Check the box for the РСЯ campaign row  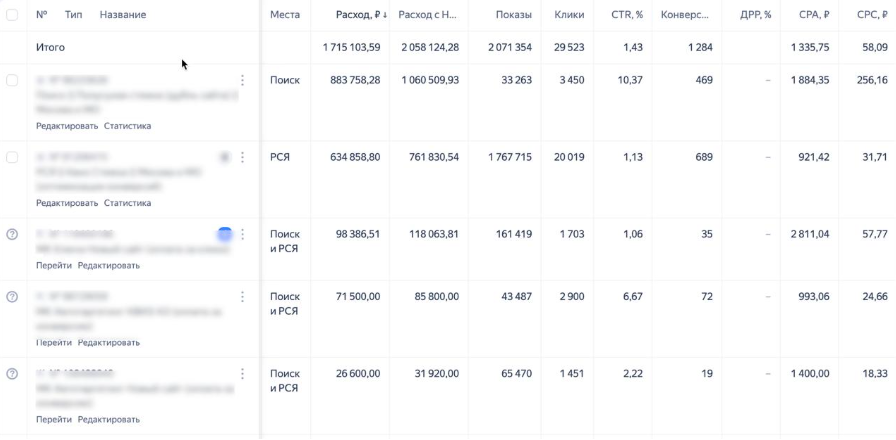point(12,157)
